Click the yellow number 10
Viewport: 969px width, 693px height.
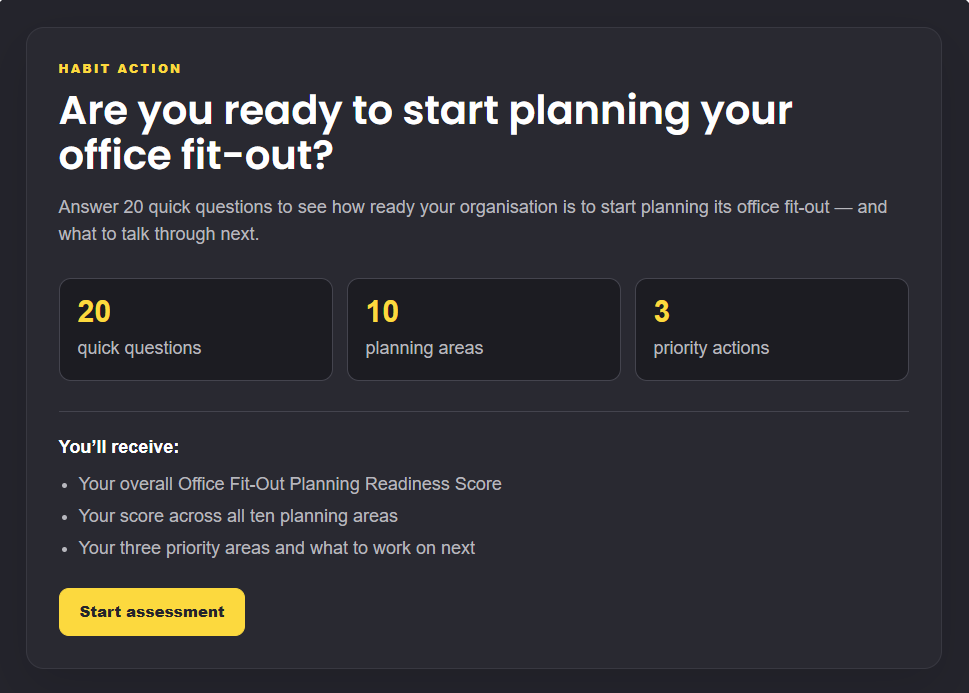click(382, 312)
